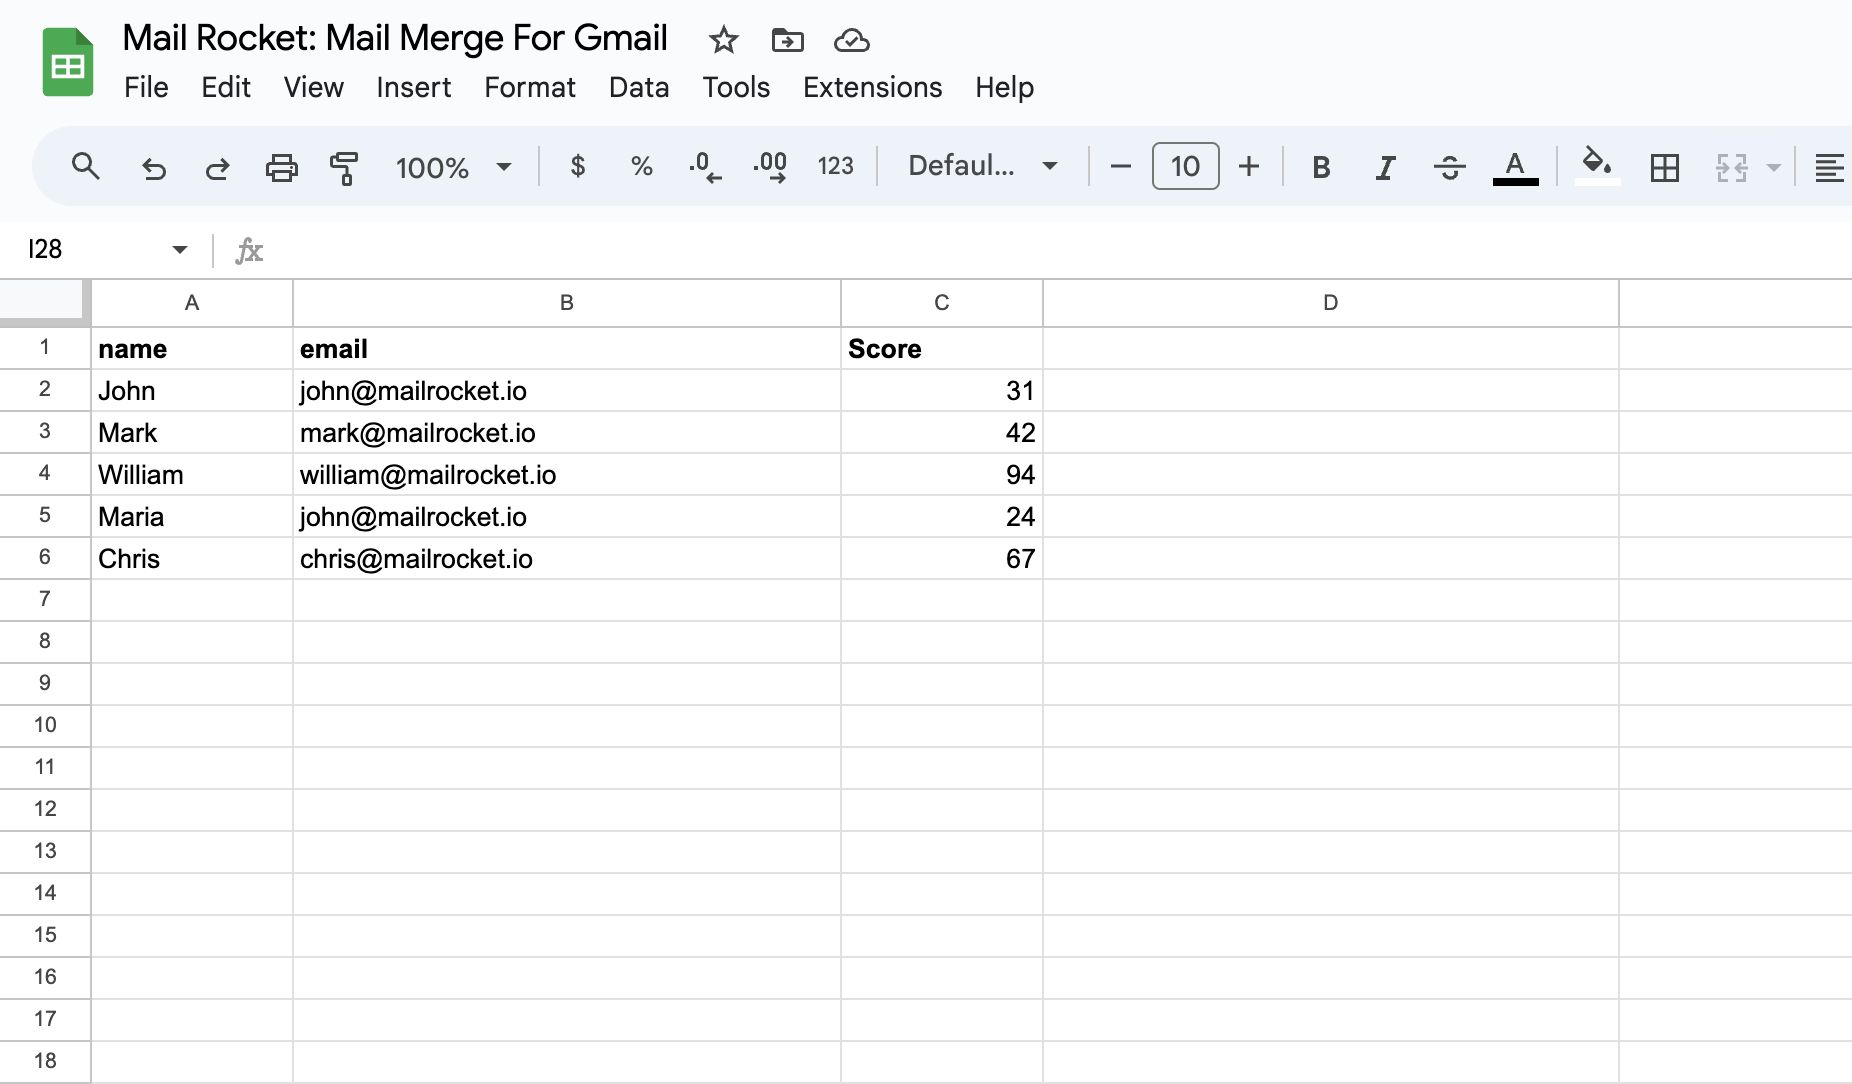Screen dimensions: 1852x1084
Task: Search the menus with magnifier icon
Action: pos(86,166)
